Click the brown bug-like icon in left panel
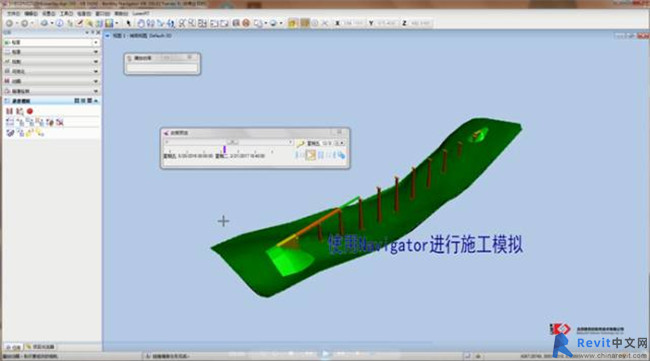Image resolution: width=650 pixels, height=361 pixels. click(50, 122)
